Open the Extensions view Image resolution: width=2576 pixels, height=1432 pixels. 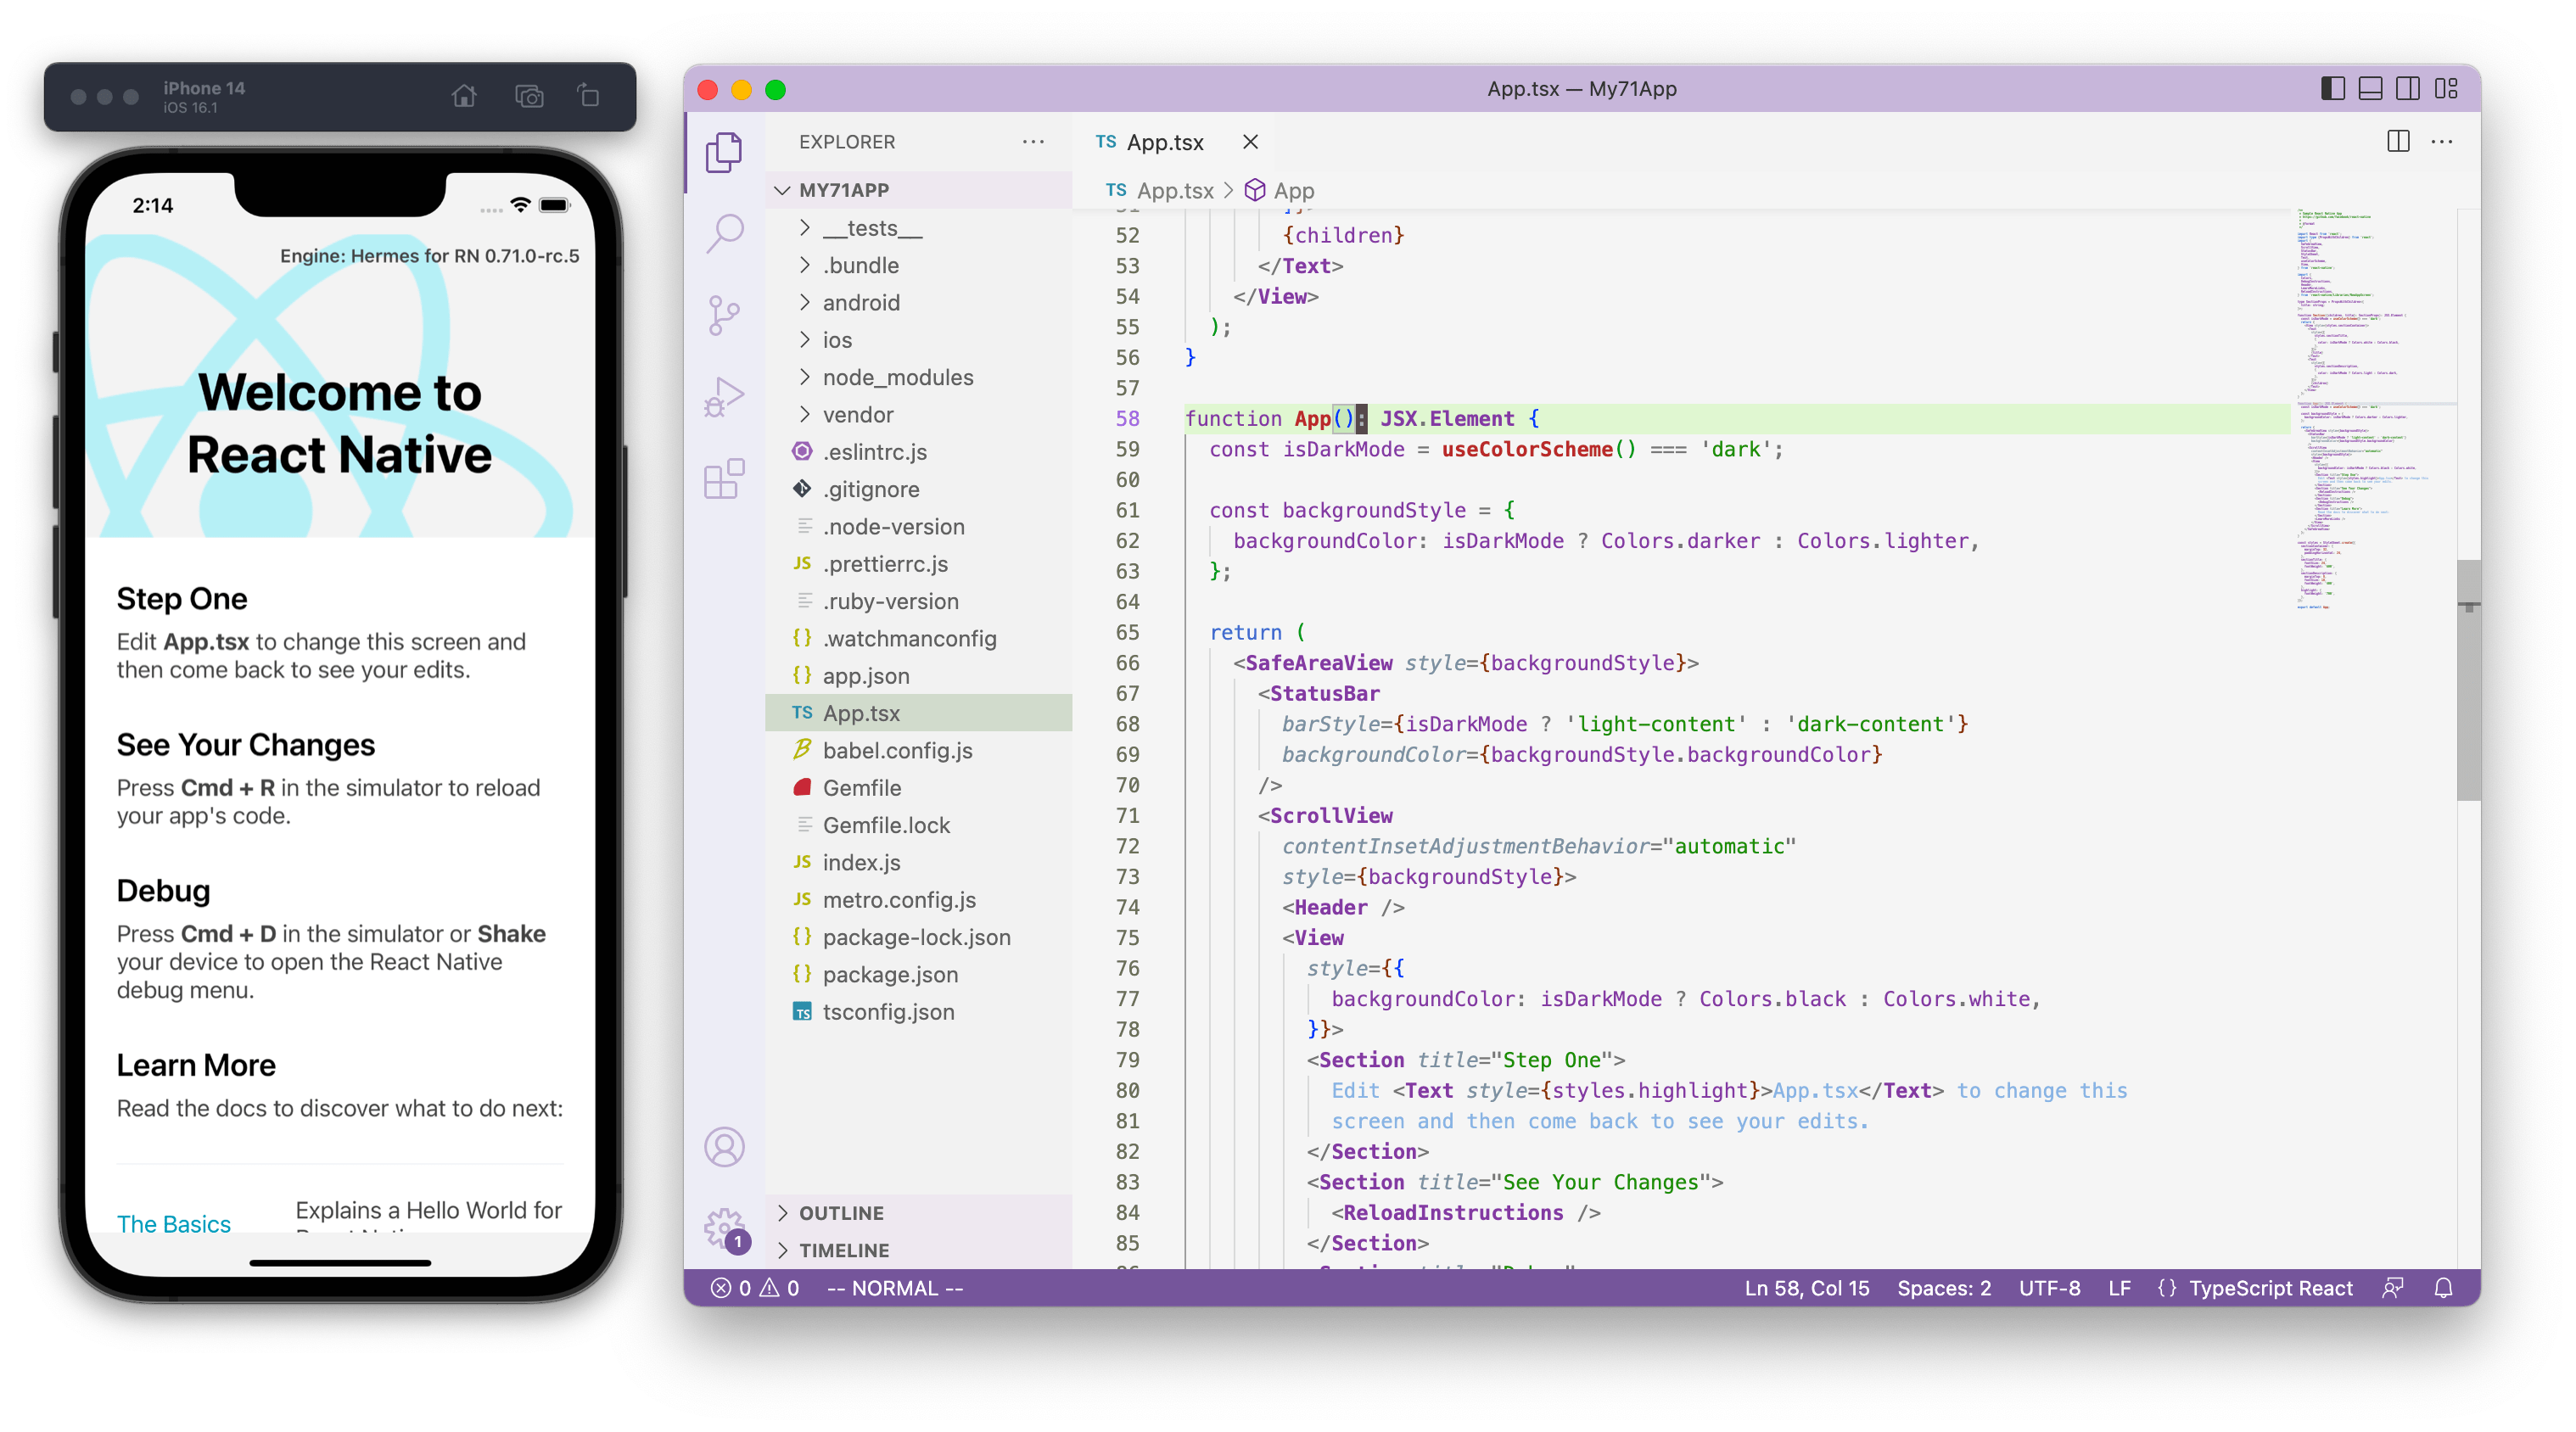click(x=724, y=479)
